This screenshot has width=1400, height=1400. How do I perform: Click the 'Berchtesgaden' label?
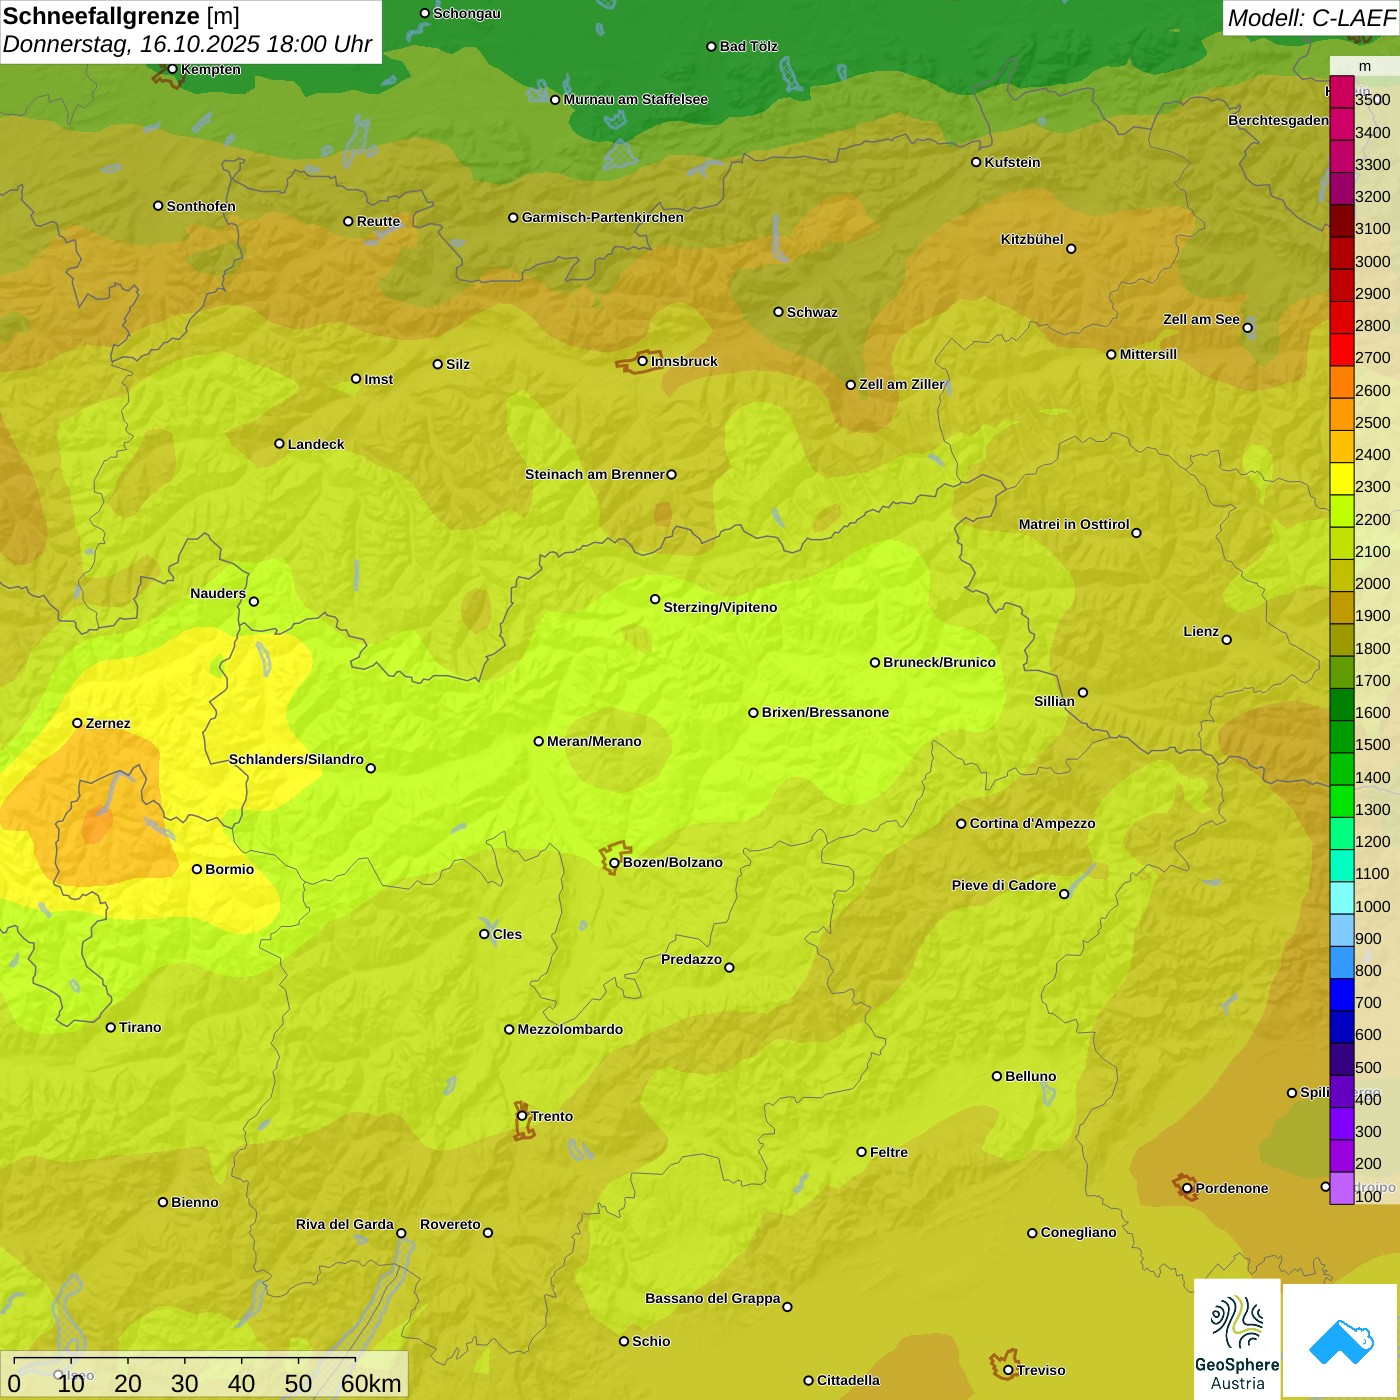pos(1278,120)
